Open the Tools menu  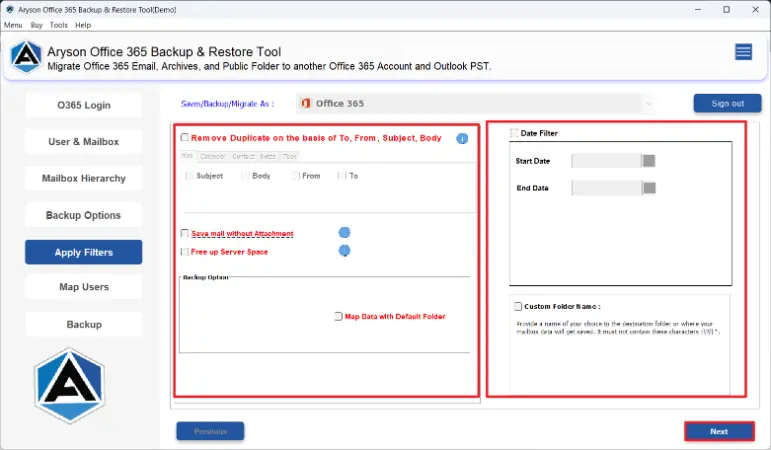click(x=59, y=25)
